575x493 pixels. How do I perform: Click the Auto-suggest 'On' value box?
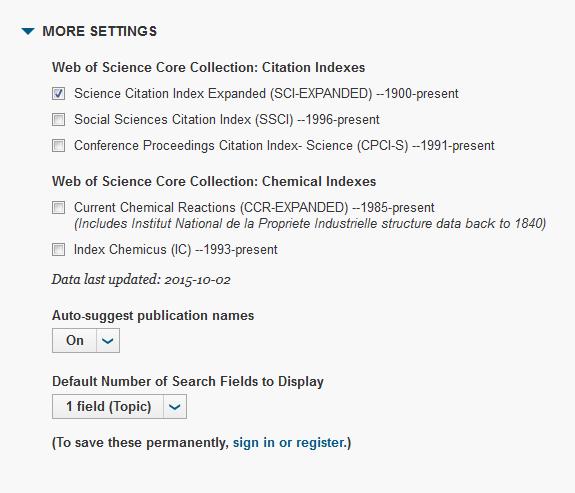point(75,341)
